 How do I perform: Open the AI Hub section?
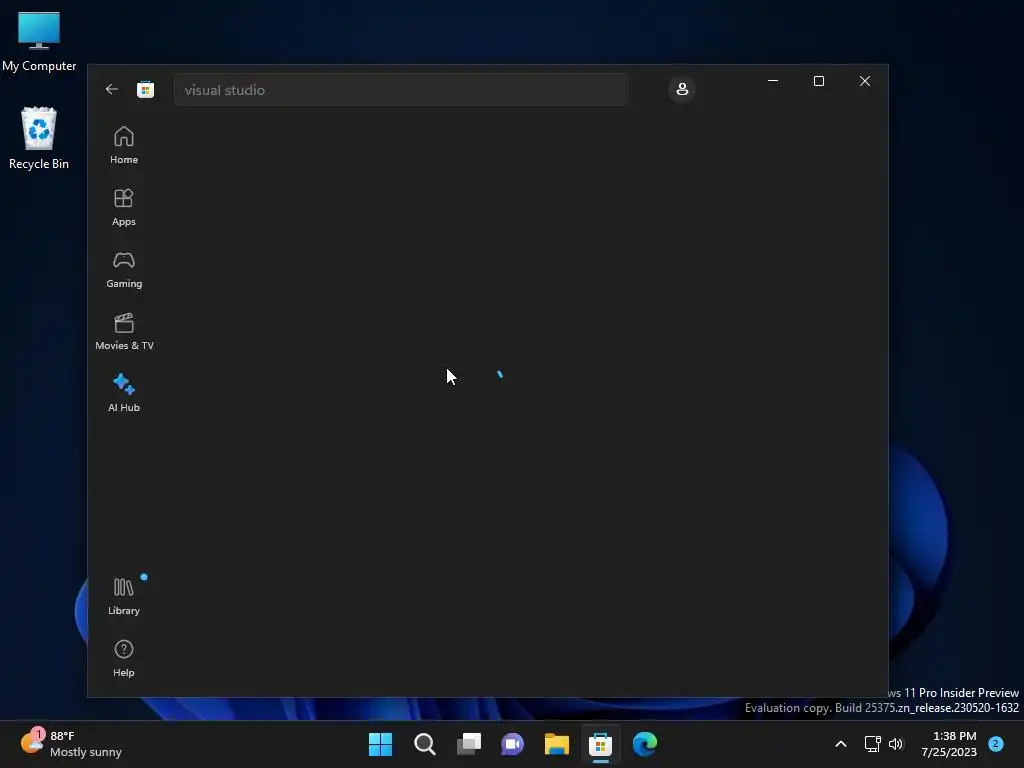[123, 393]
